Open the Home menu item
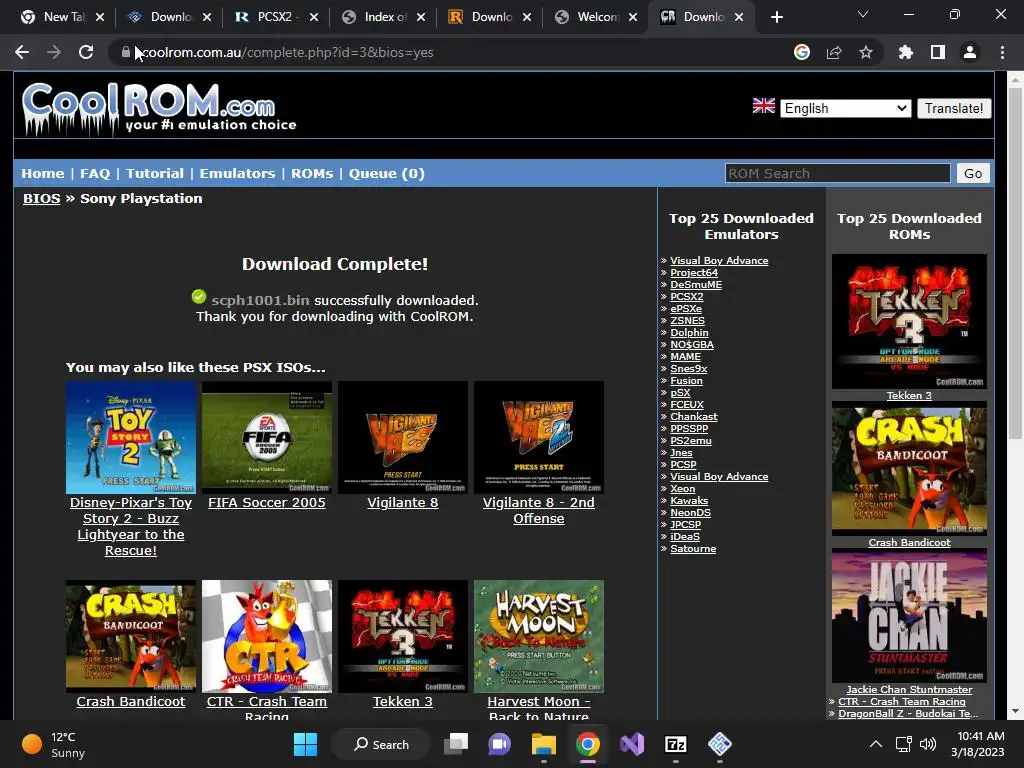This screenshot has width=1024, height=768. (42, 174)
